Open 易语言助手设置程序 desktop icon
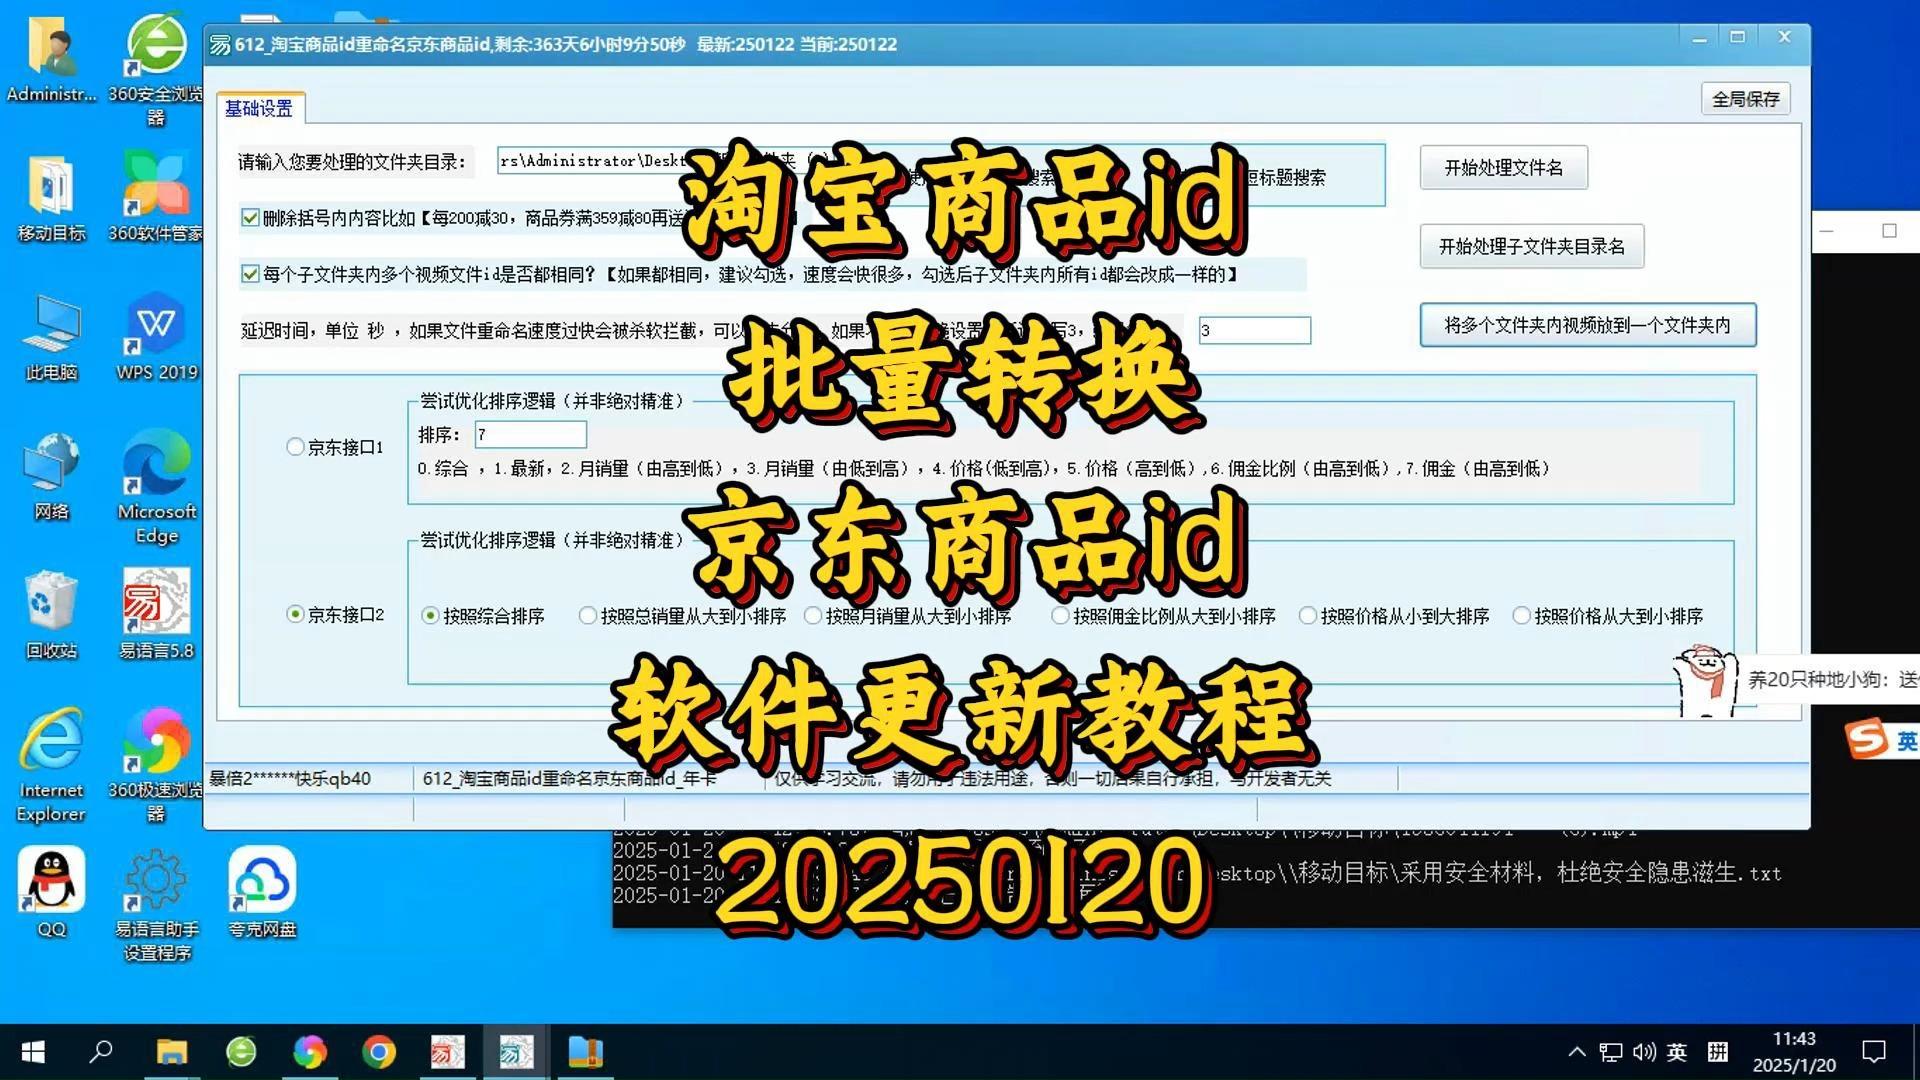Viewport: 1920px width, 1080px height. click(152, 880)
